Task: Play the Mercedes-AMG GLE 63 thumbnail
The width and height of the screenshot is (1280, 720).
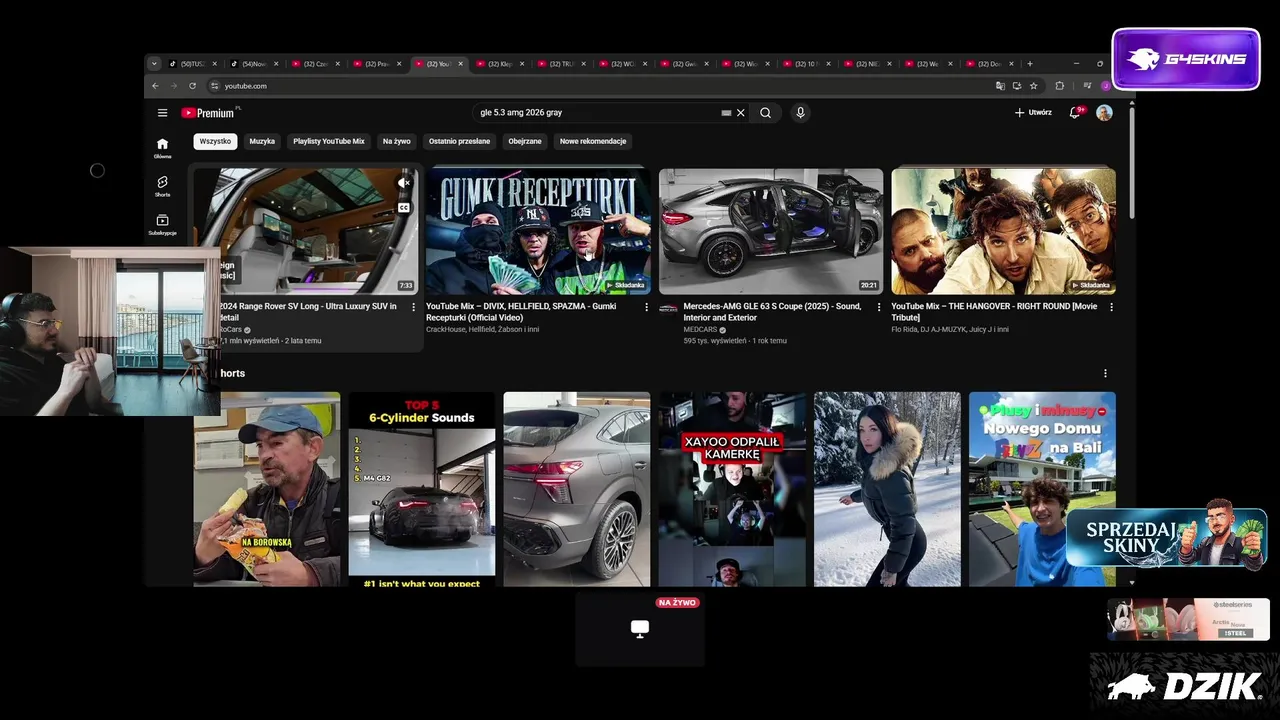Action: click(x=771, y=231)
